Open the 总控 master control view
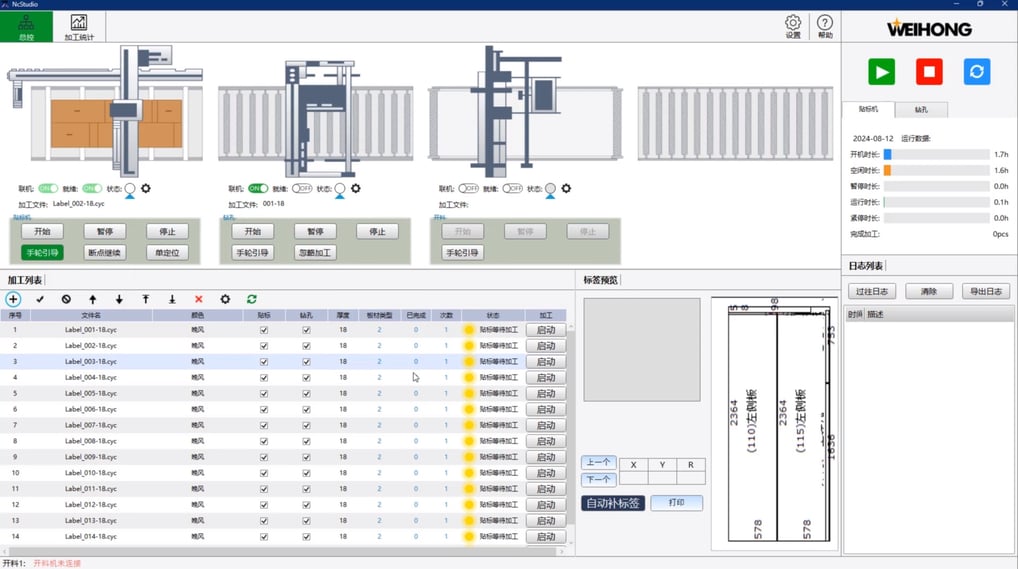Screen dimensions: 1018x569 coord(27,27)
